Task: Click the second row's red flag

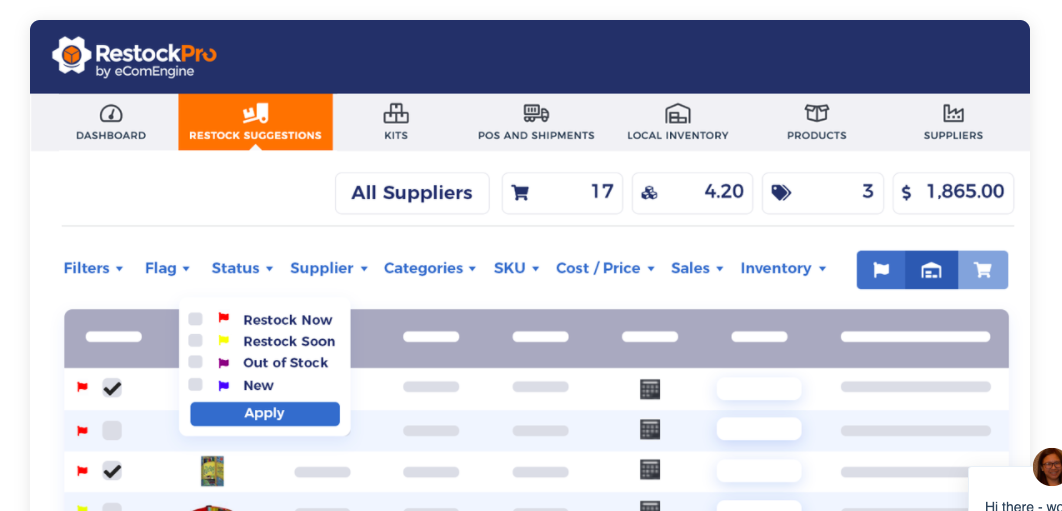Action: coord(82,430)
